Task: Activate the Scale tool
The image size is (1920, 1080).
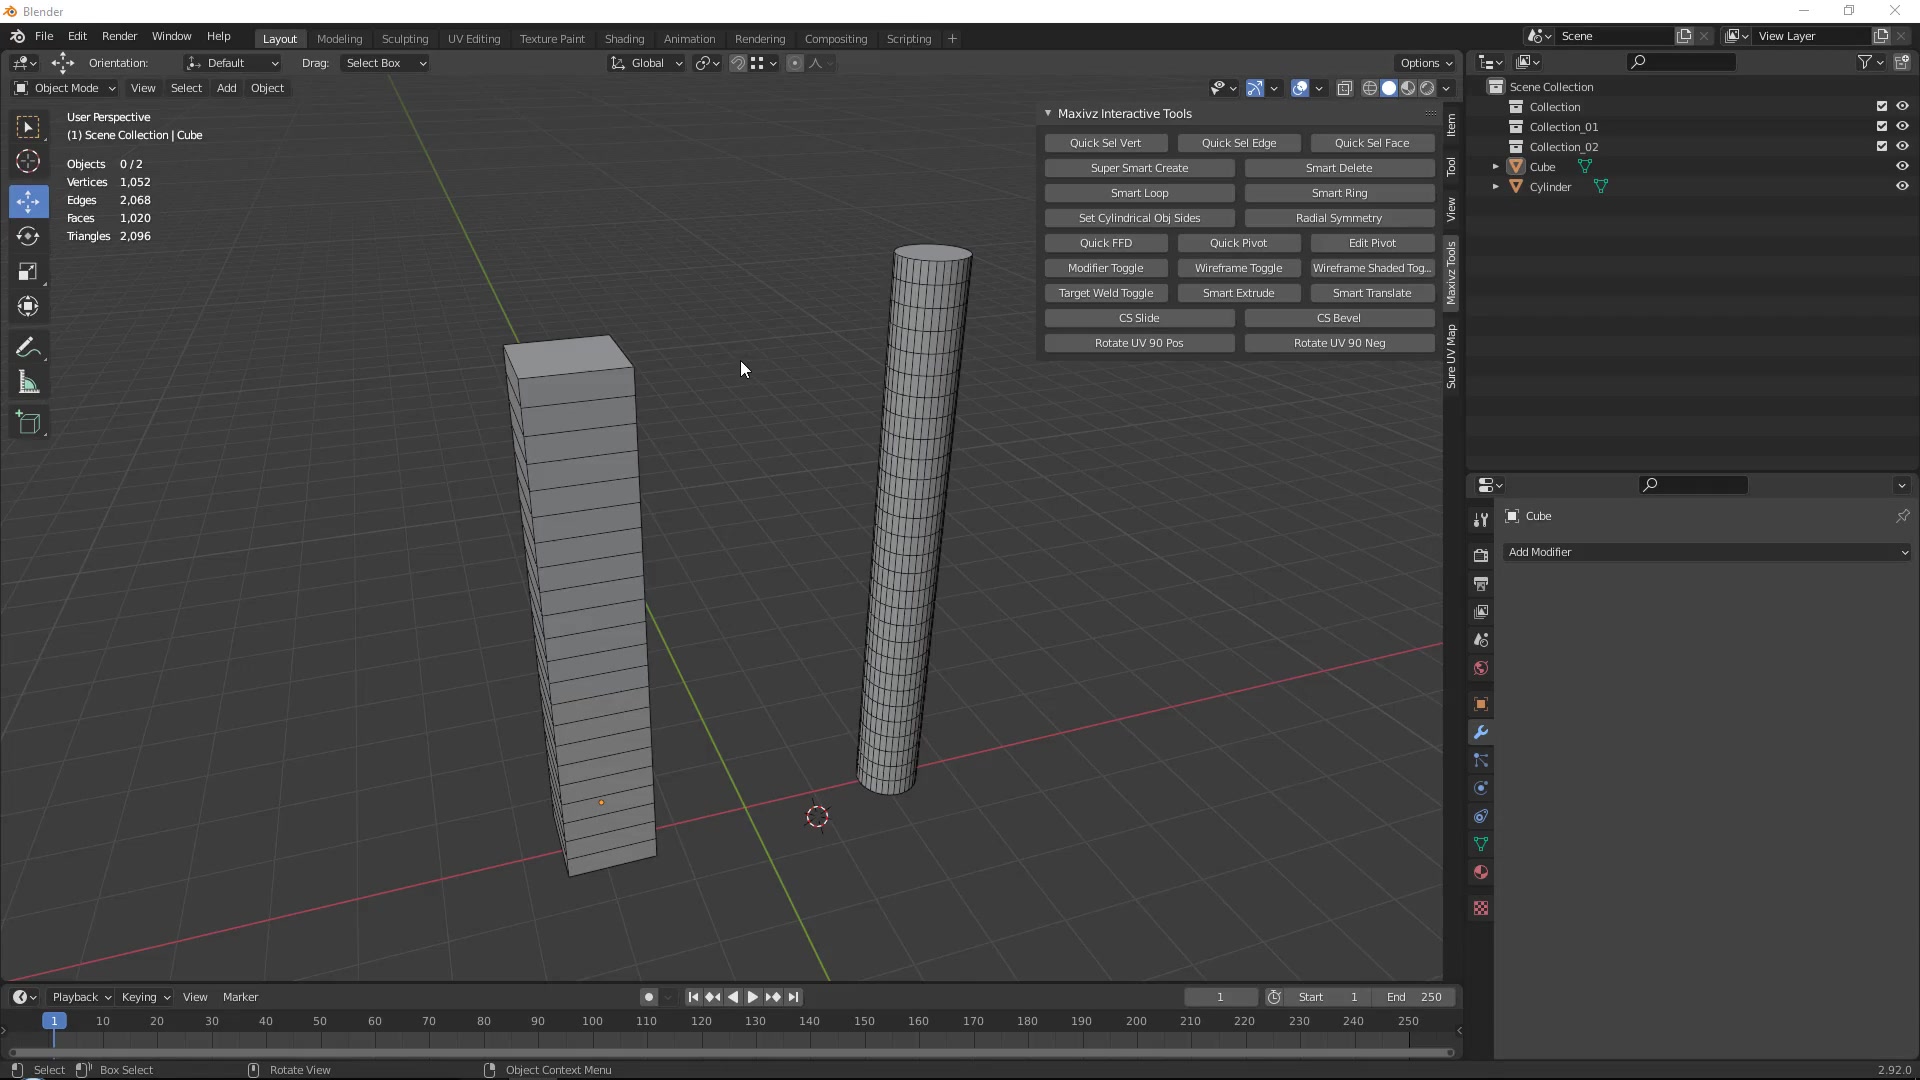Action: [28, 272]
